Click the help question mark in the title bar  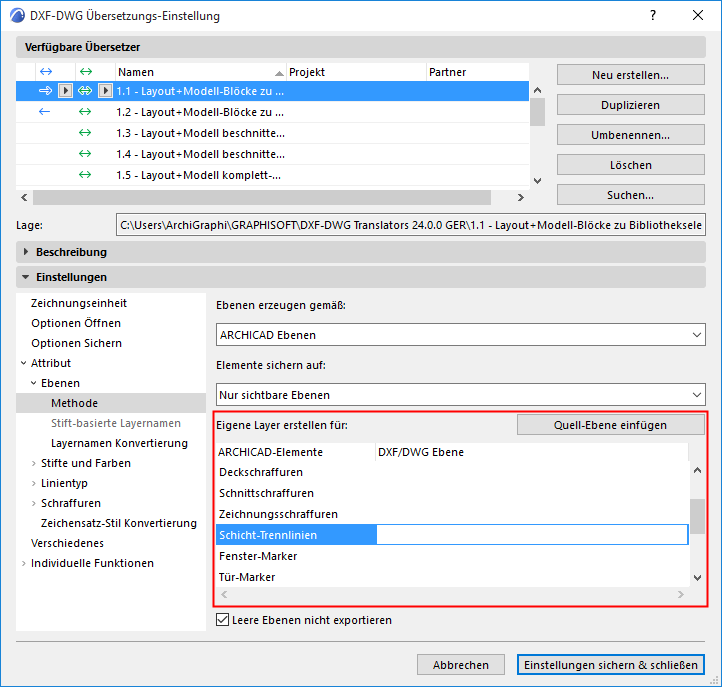[x=653, y=15]
